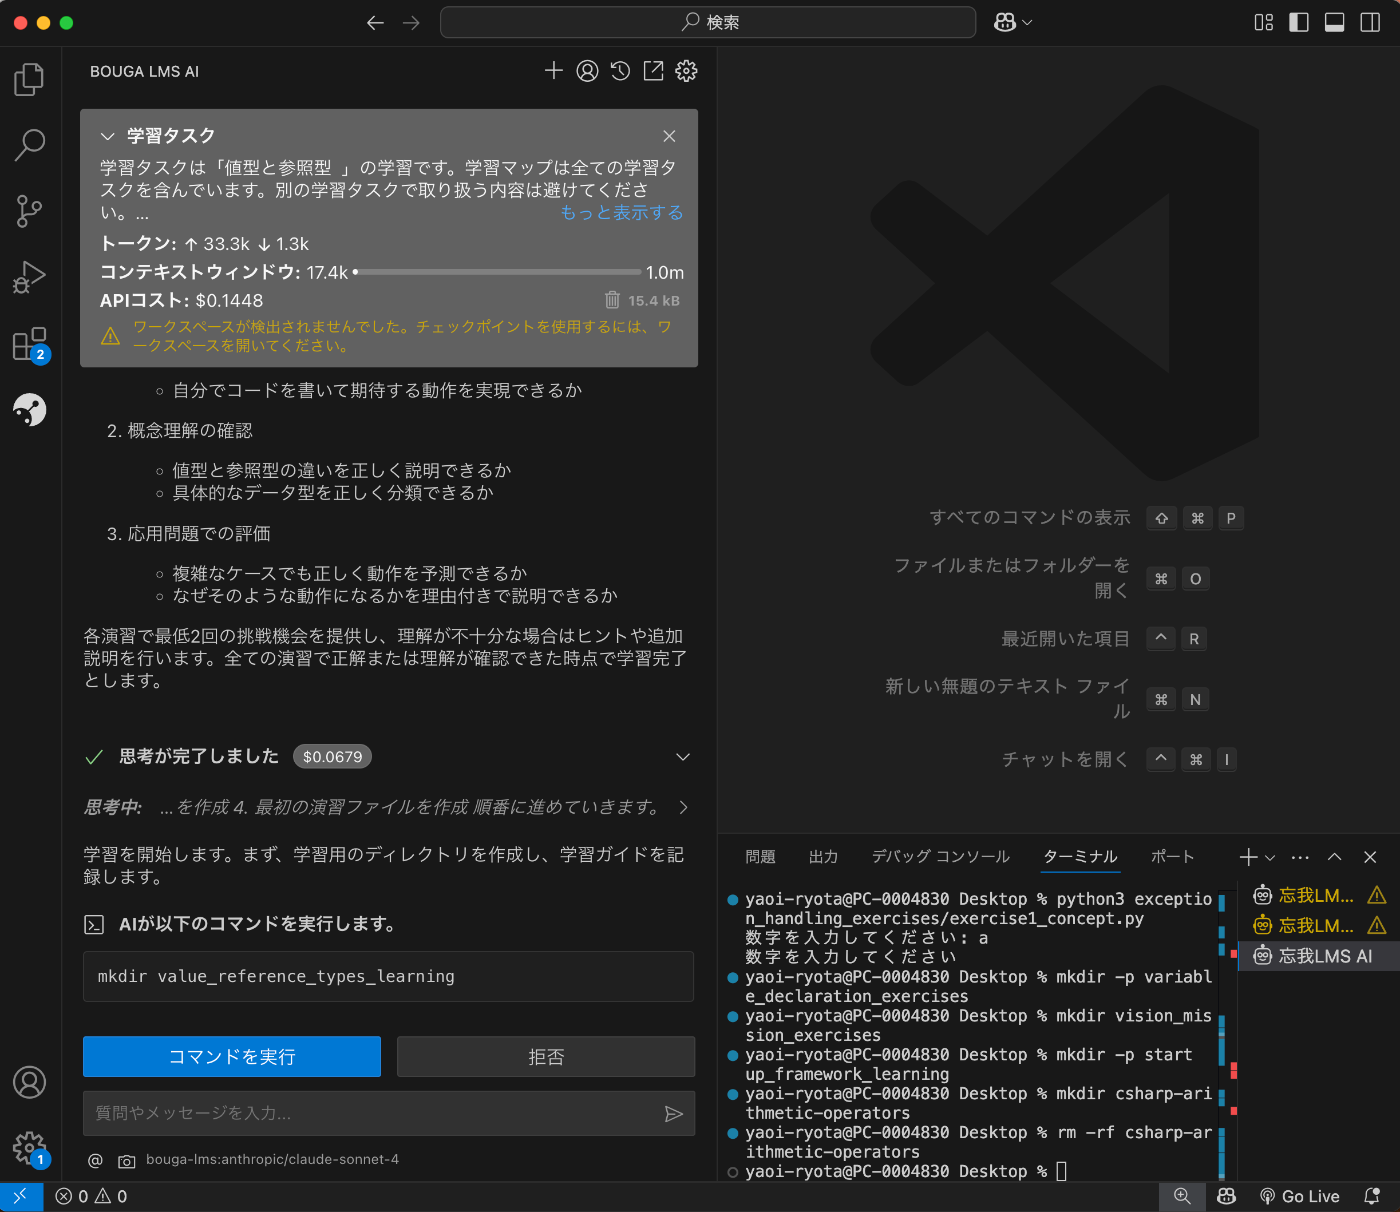Open task history clock icon
This screenshot has width=1400, height=1212.
(621, 71)
